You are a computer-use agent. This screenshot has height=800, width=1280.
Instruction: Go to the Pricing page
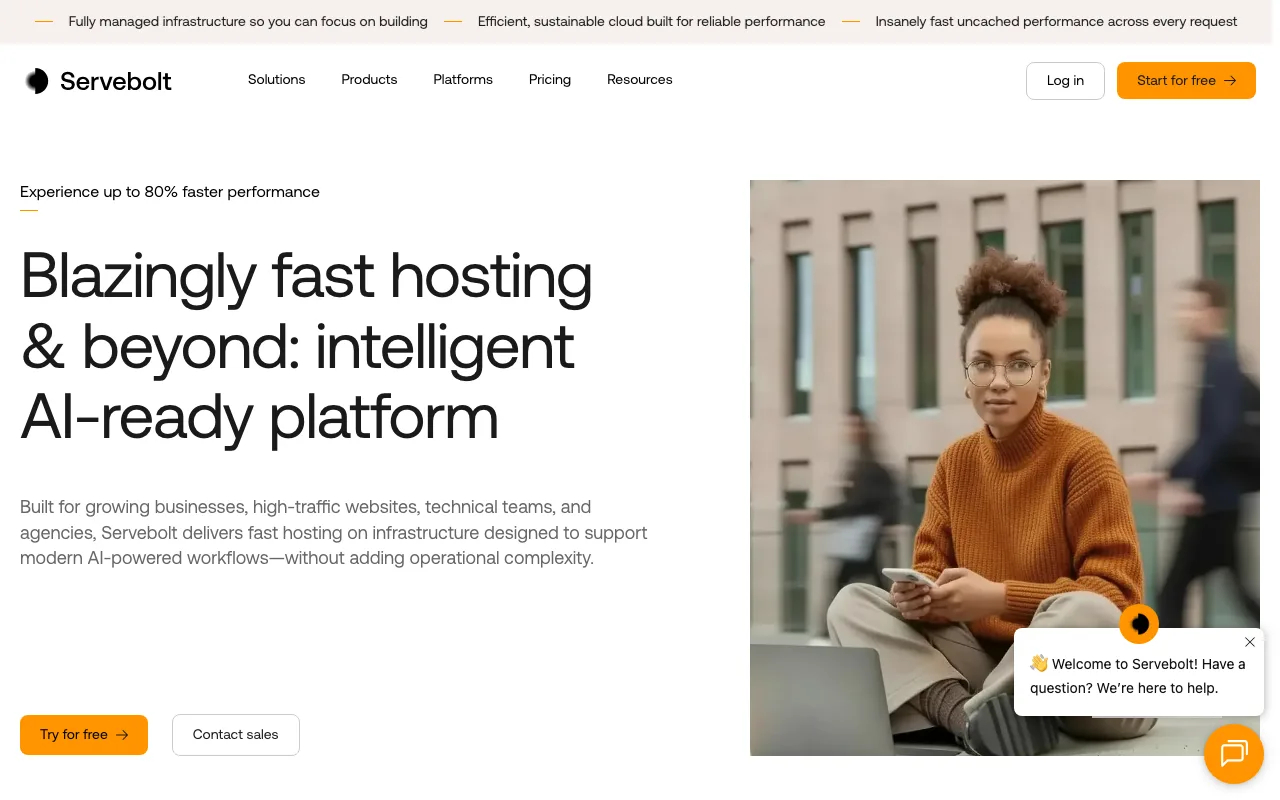coord(550,80)
